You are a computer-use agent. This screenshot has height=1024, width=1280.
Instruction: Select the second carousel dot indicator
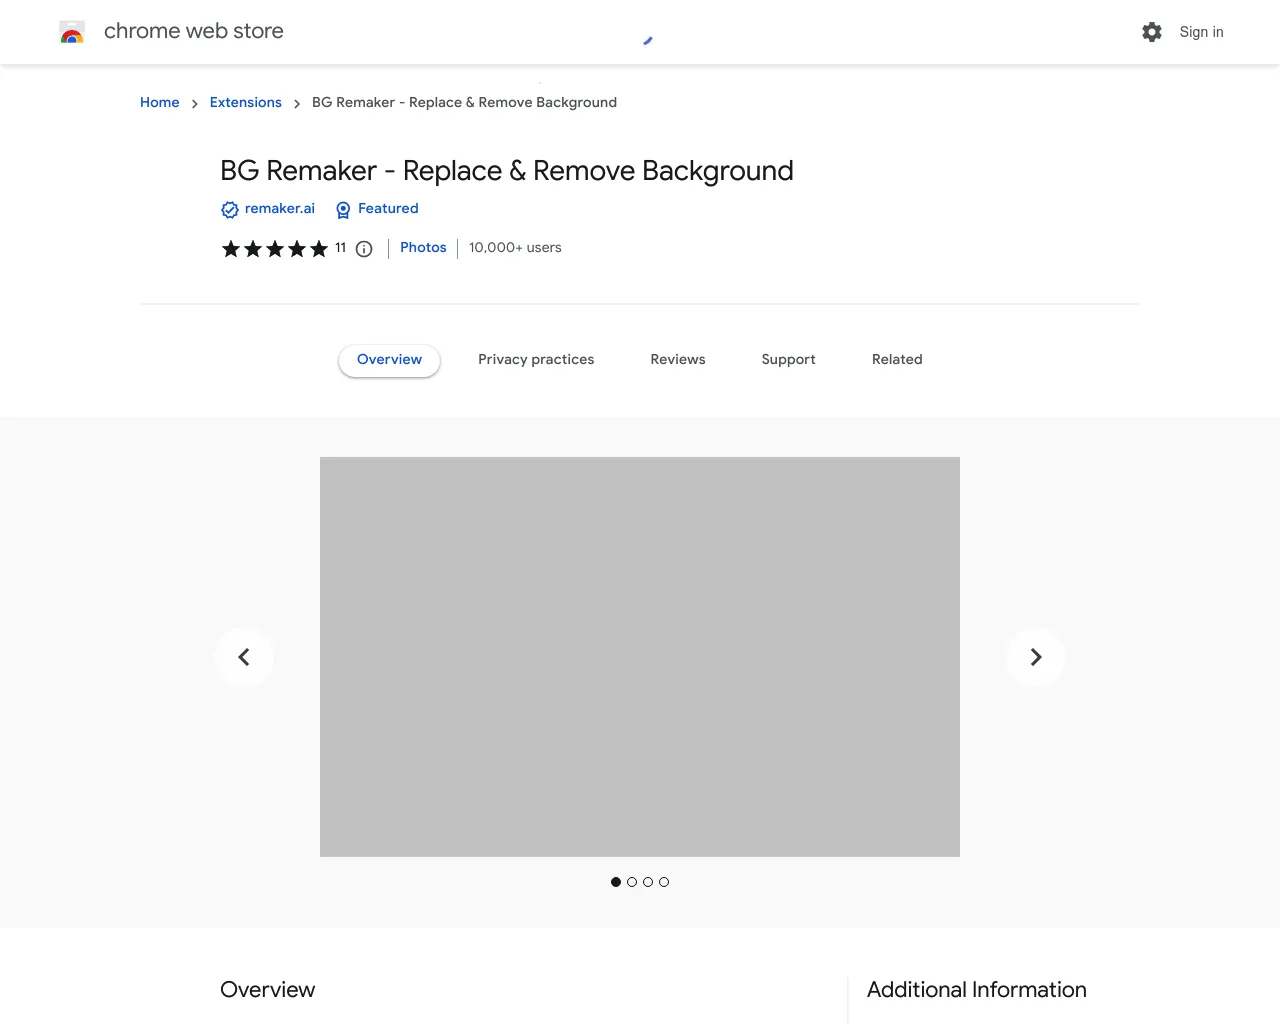coord(631,882)
